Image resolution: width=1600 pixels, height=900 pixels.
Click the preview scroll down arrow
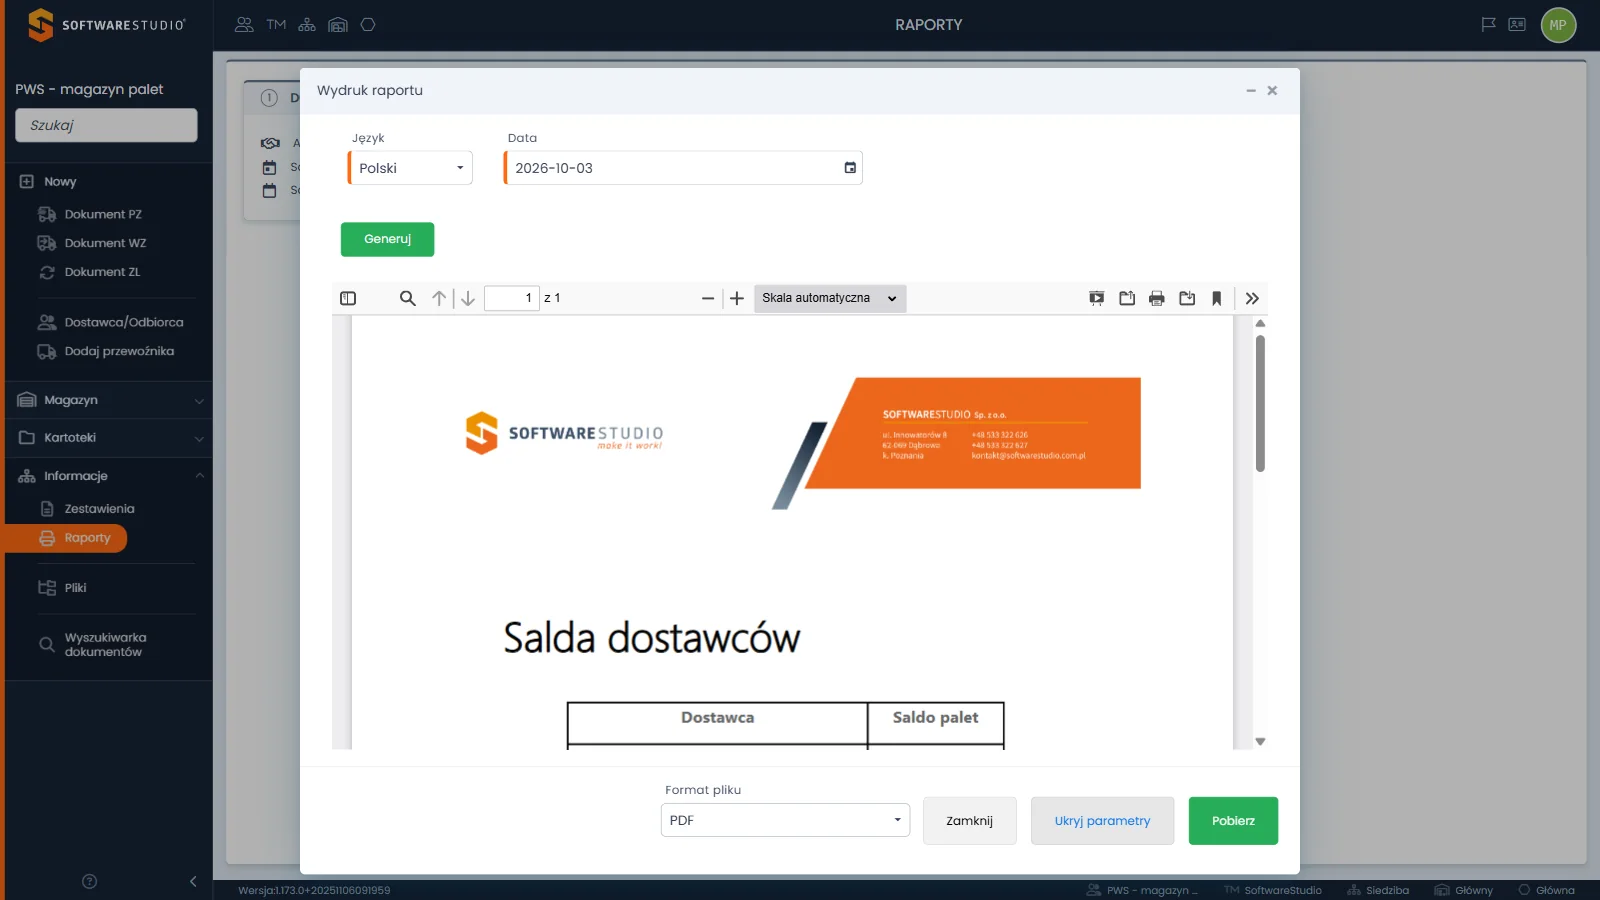[x=1260, y=741]
